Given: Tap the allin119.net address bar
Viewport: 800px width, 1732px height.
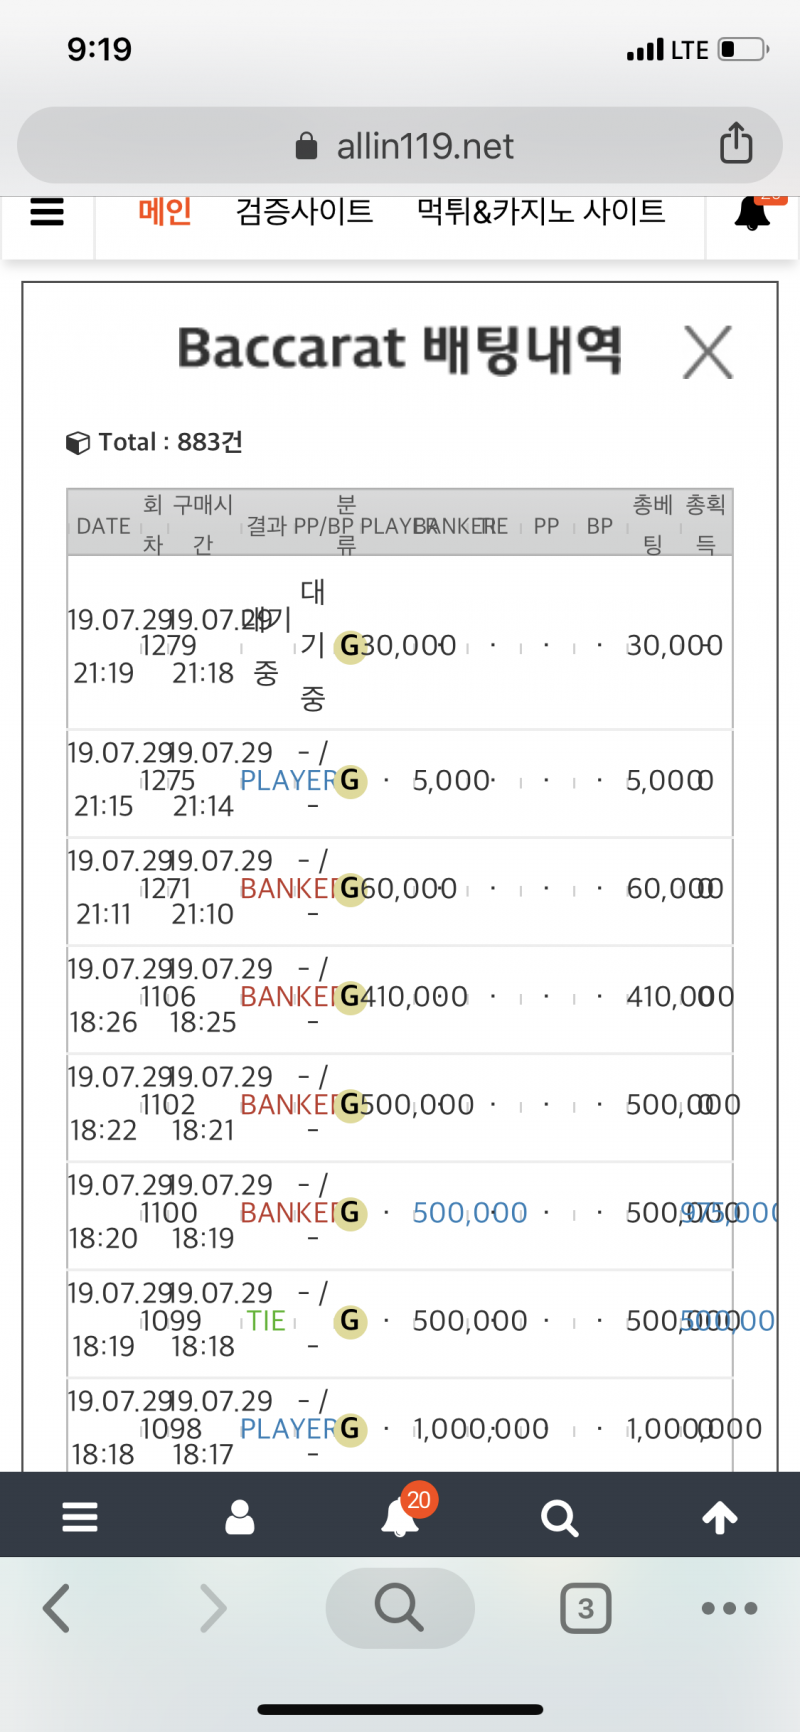Looking at the screenshot, I should (400, 146).
